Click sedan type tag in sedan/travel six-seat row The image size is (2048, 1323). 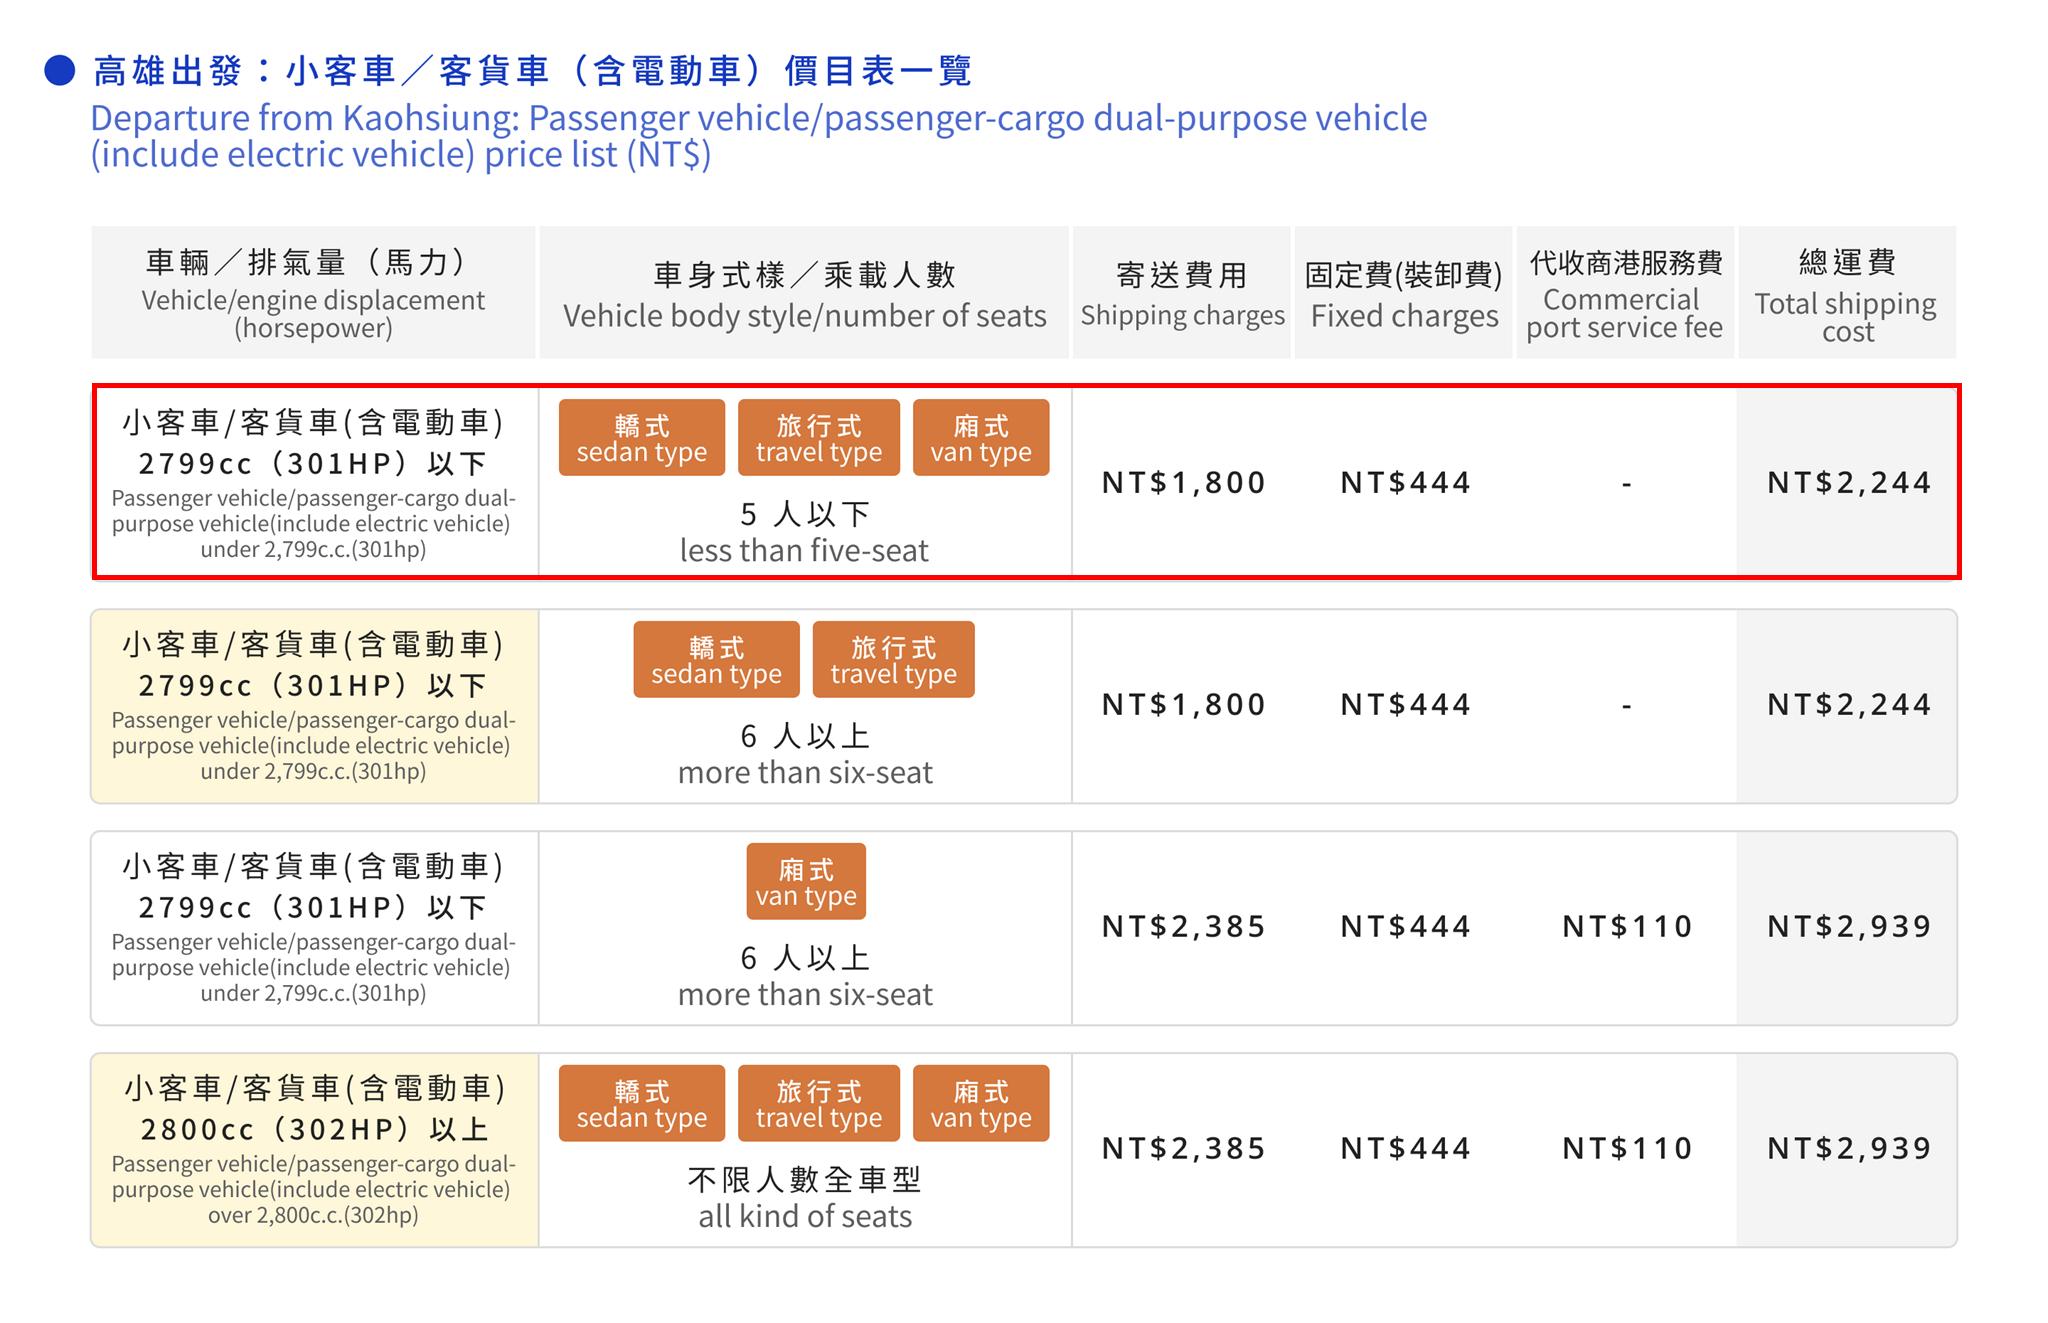[x=716, y=660]
